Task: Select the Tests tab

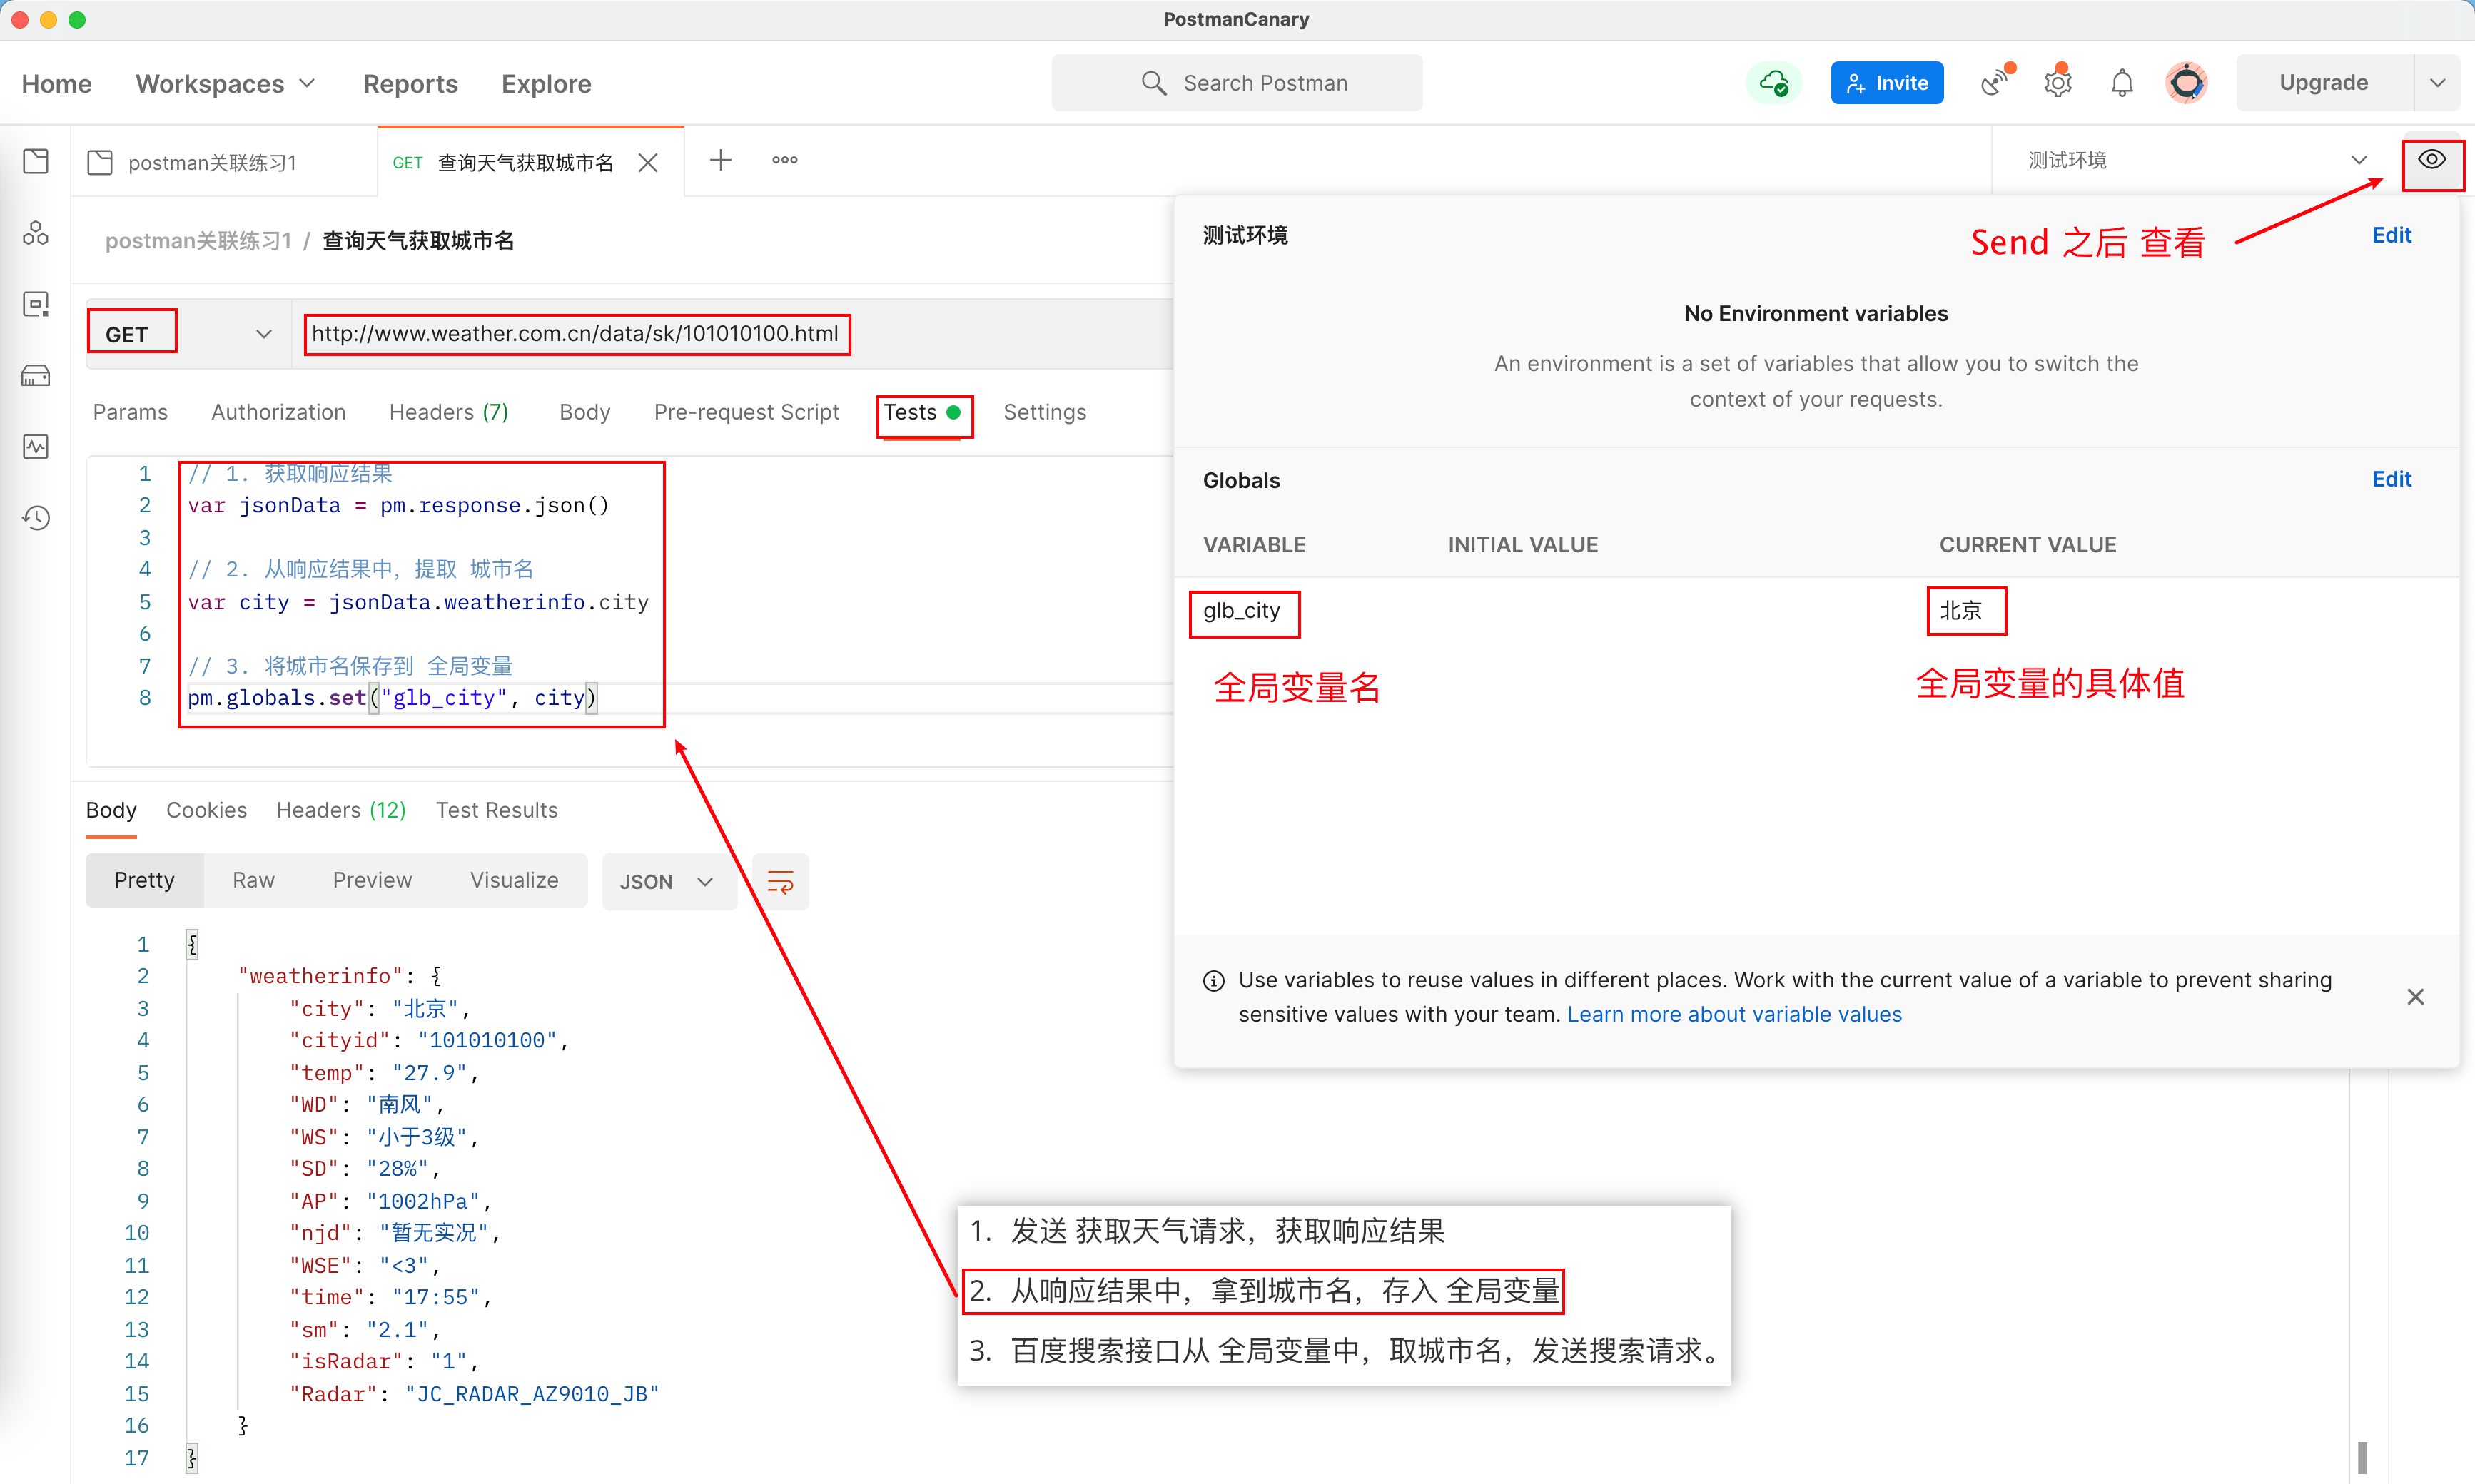Action: coord(922,412)
